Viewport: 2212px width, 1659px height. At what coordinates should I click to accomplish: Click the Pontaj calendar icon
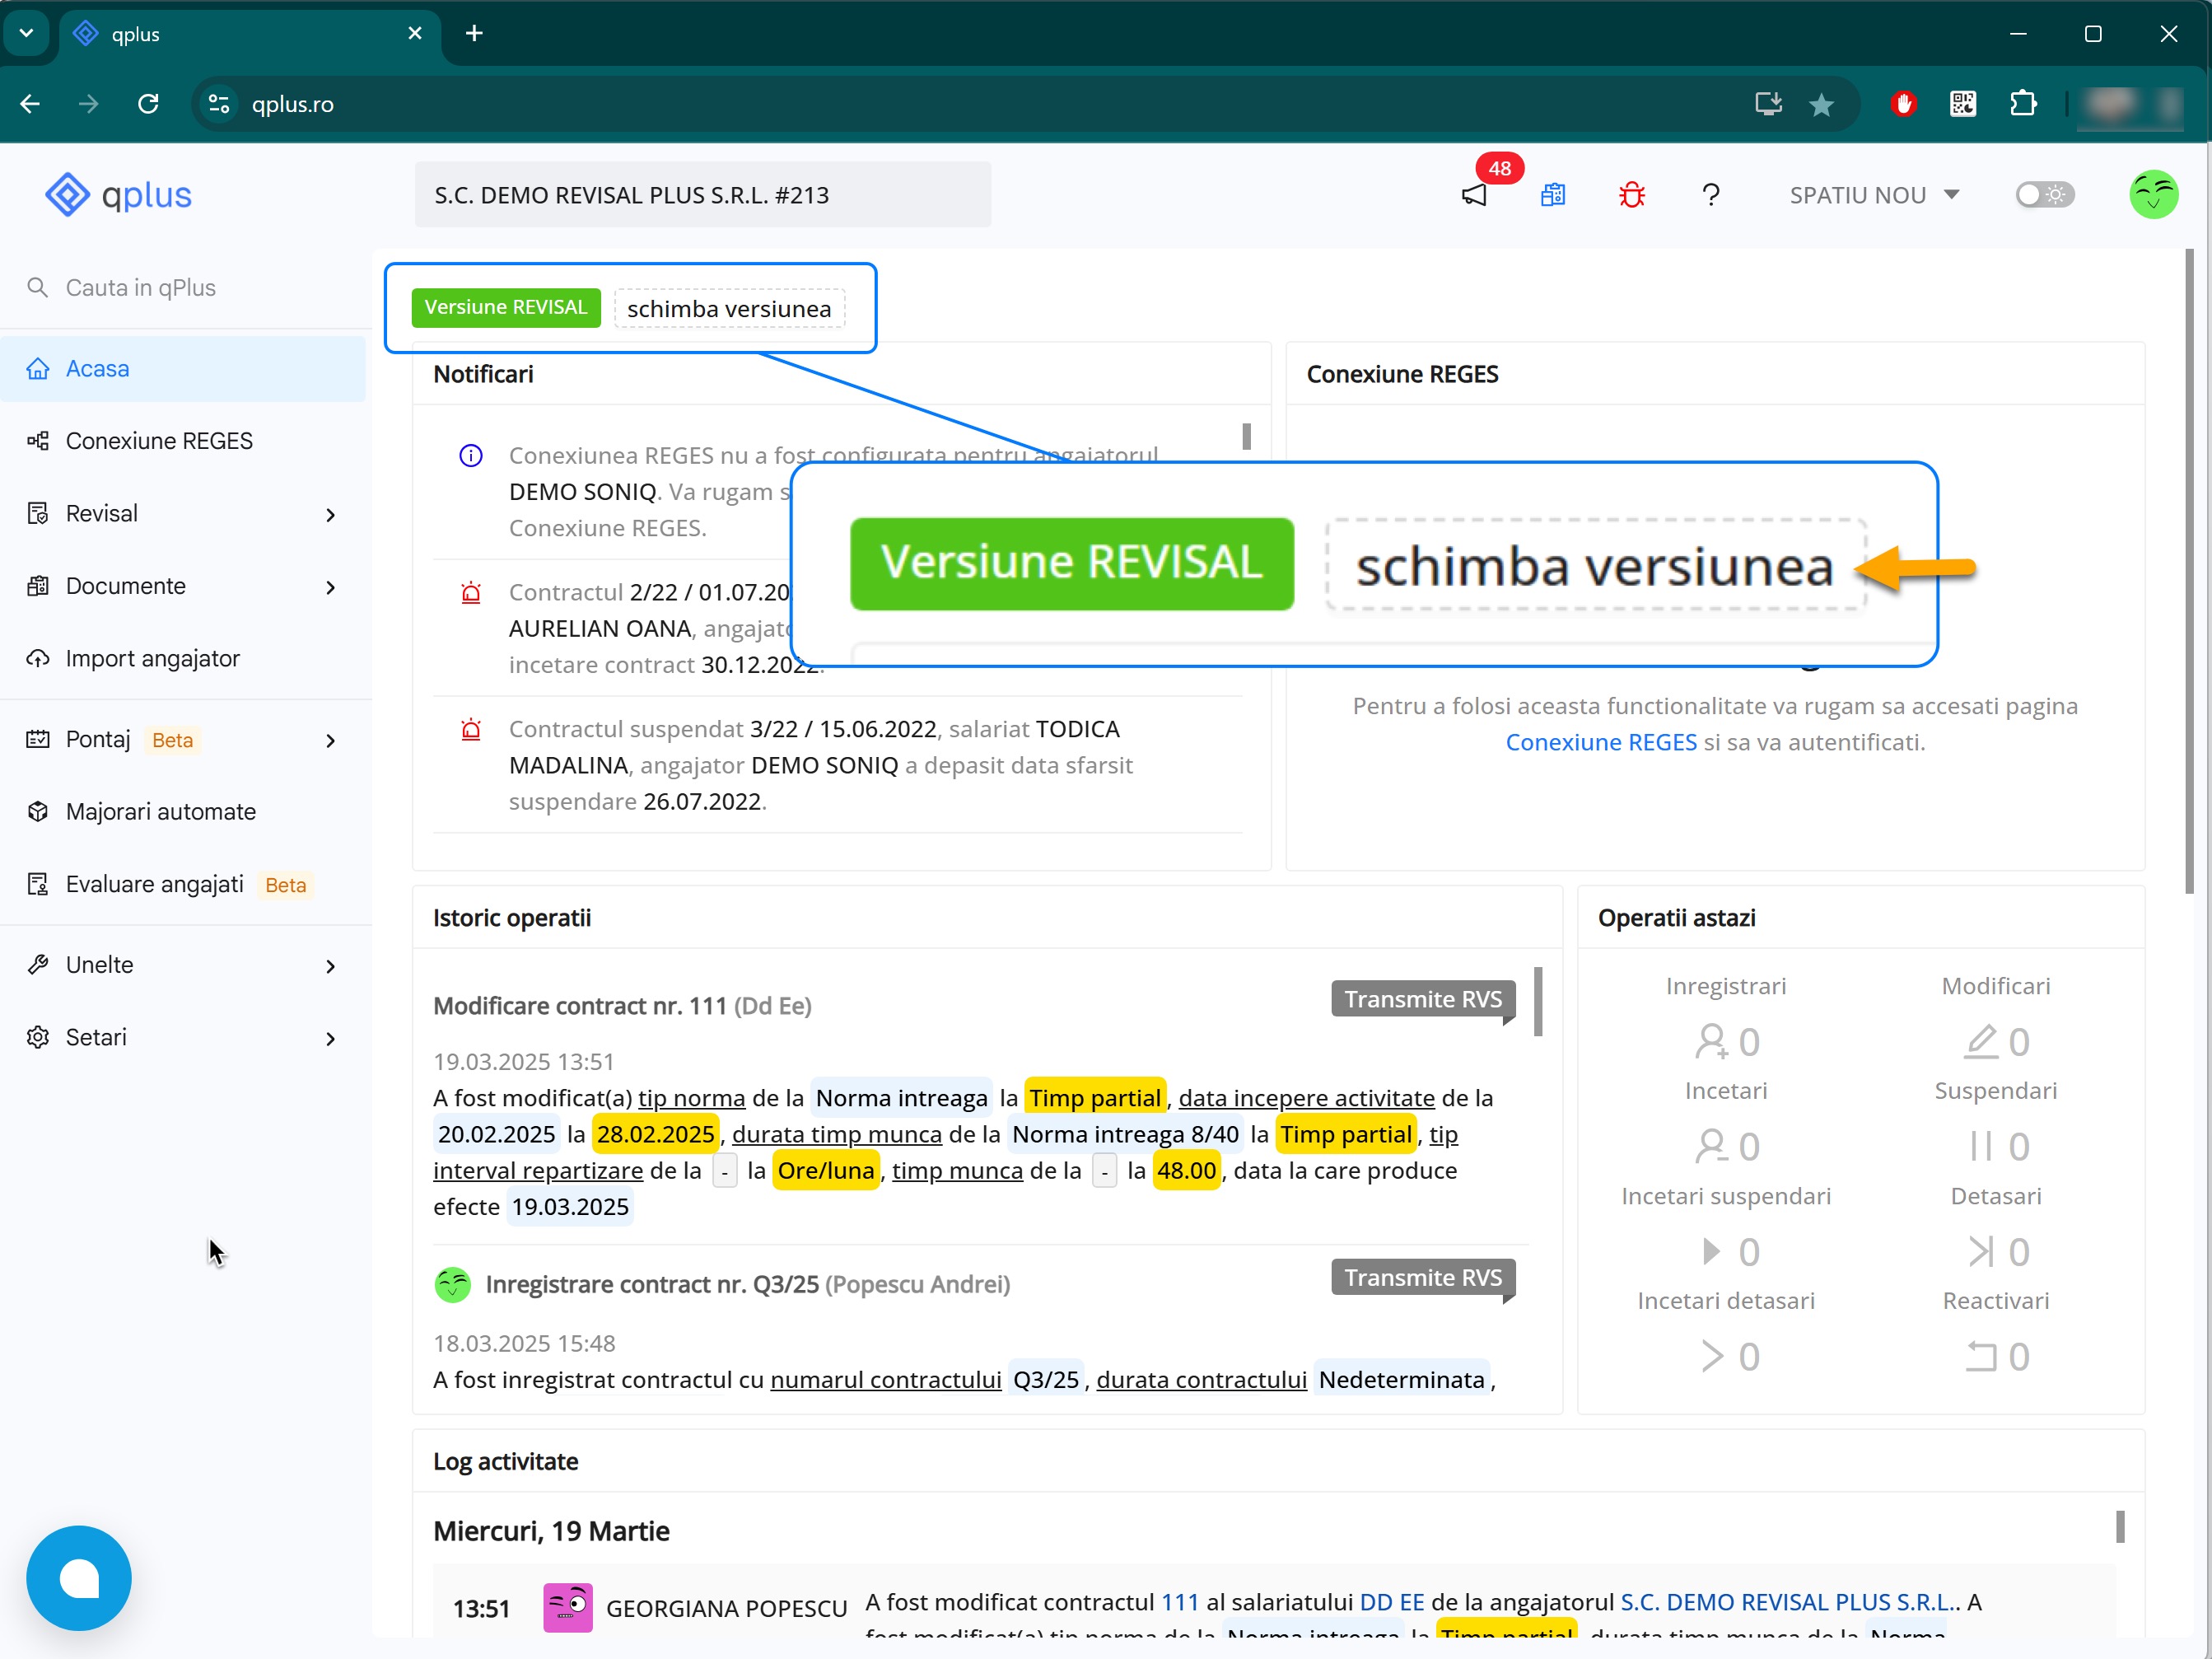(38, 740)
